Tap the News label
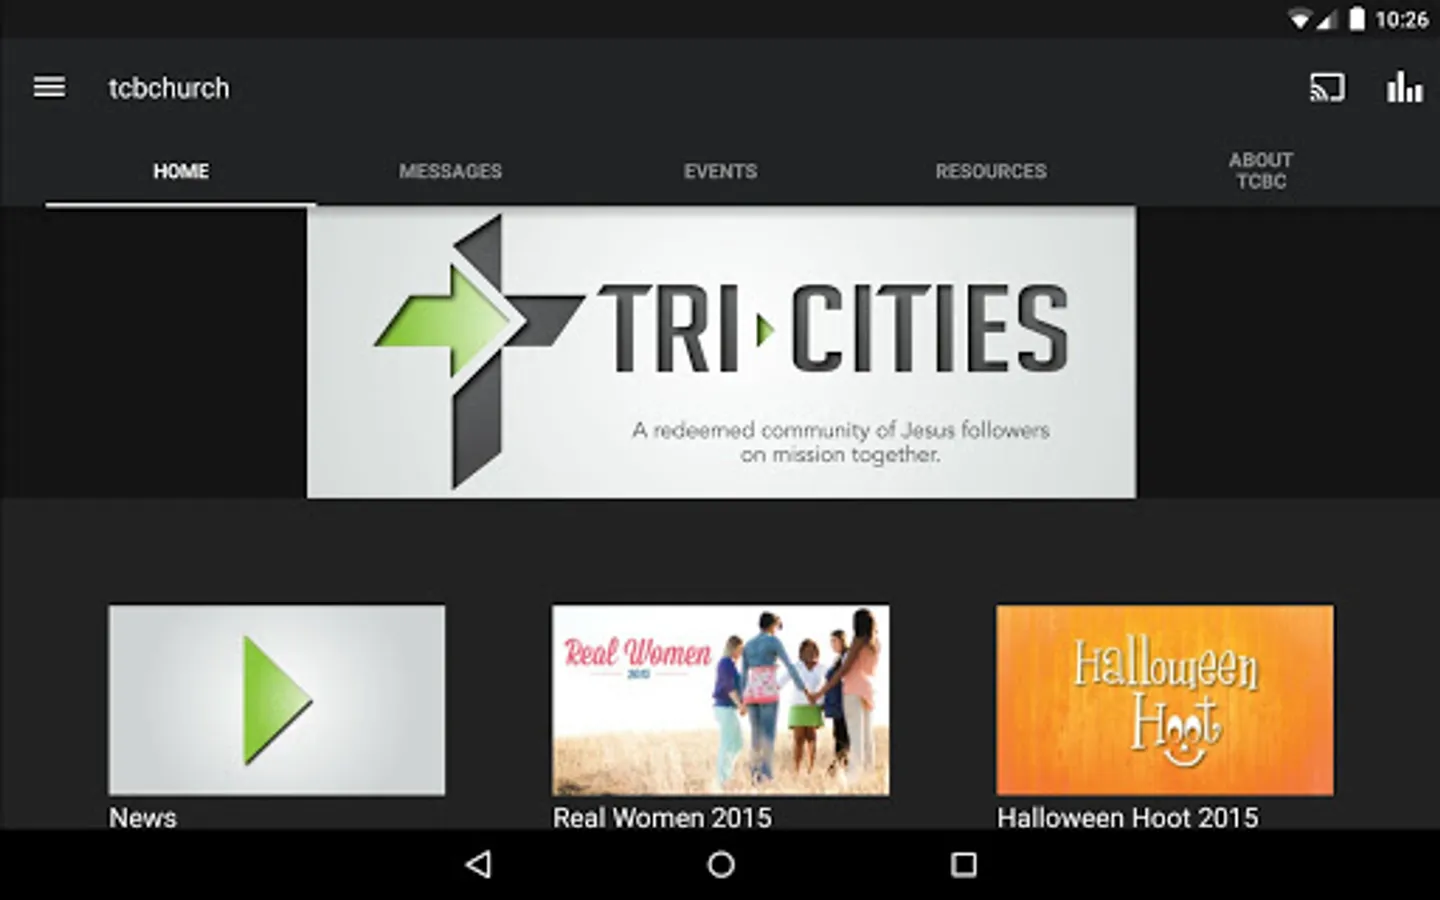This screenshot has height=900, width=1440. point(143,817)
